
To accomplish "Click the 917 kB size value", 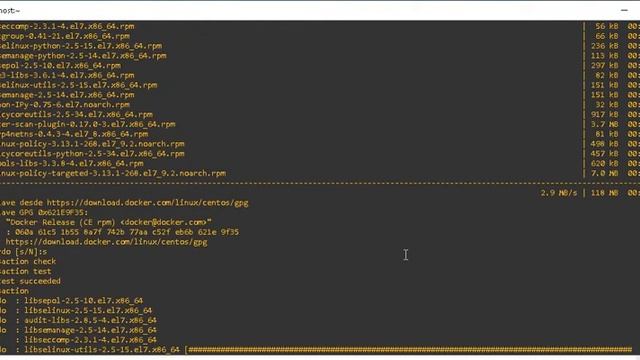I will 604,114.
